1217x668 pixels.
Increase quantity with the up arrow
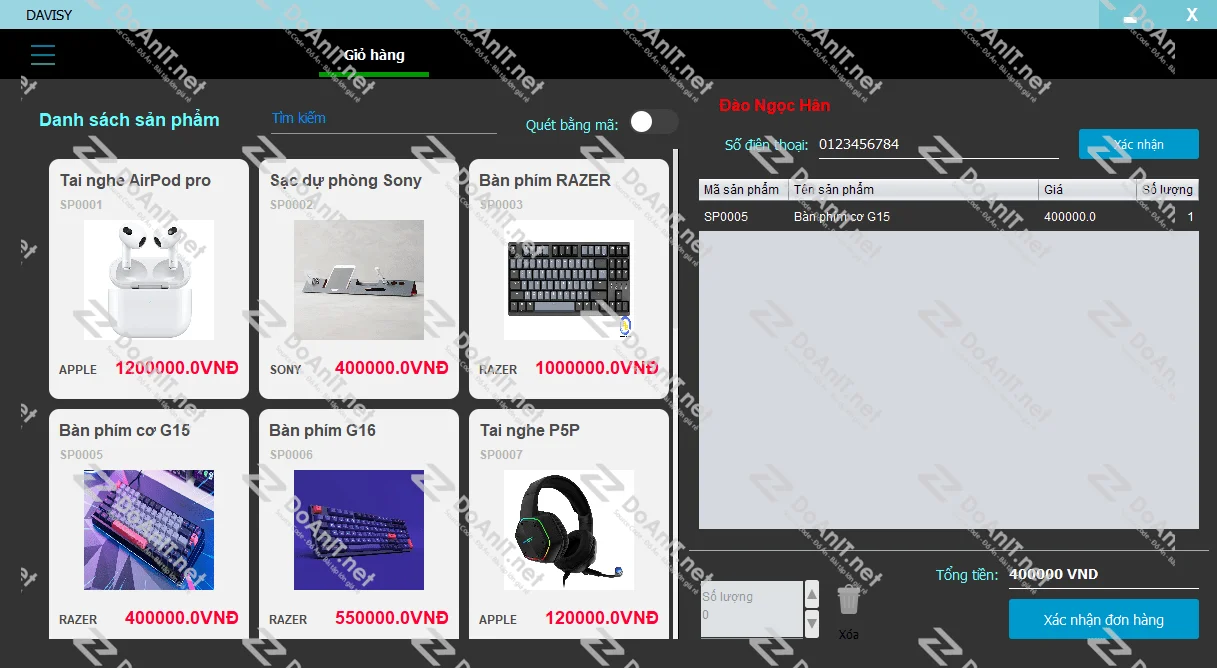tap(812, 595)
